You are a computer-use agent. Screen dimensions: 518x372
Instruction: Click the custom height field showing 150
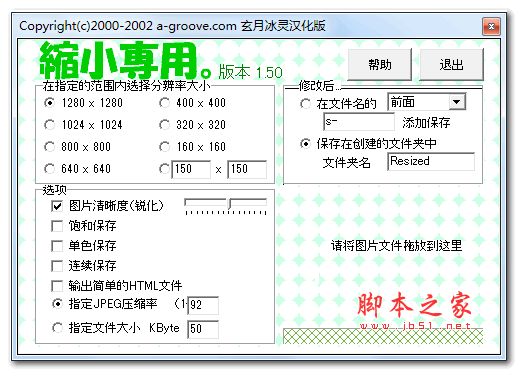247,169
